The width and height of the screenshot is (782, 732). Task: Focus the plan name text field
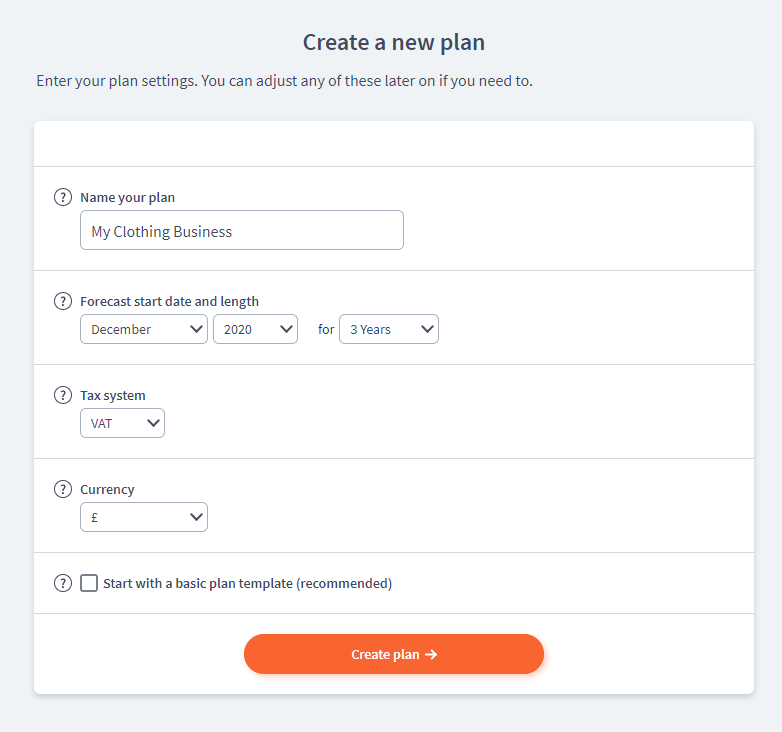click(x=242, y=231)
